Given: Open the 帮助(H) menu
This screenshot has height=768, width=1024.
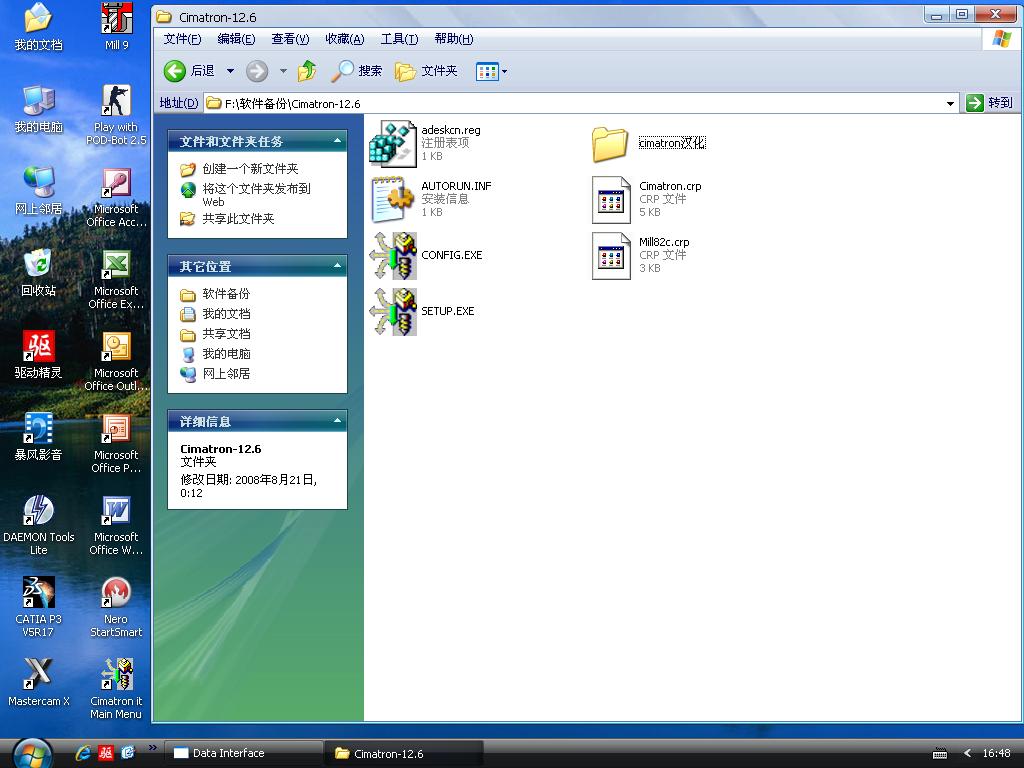Looking at the screenshot, I should click(x=454, y=39).
